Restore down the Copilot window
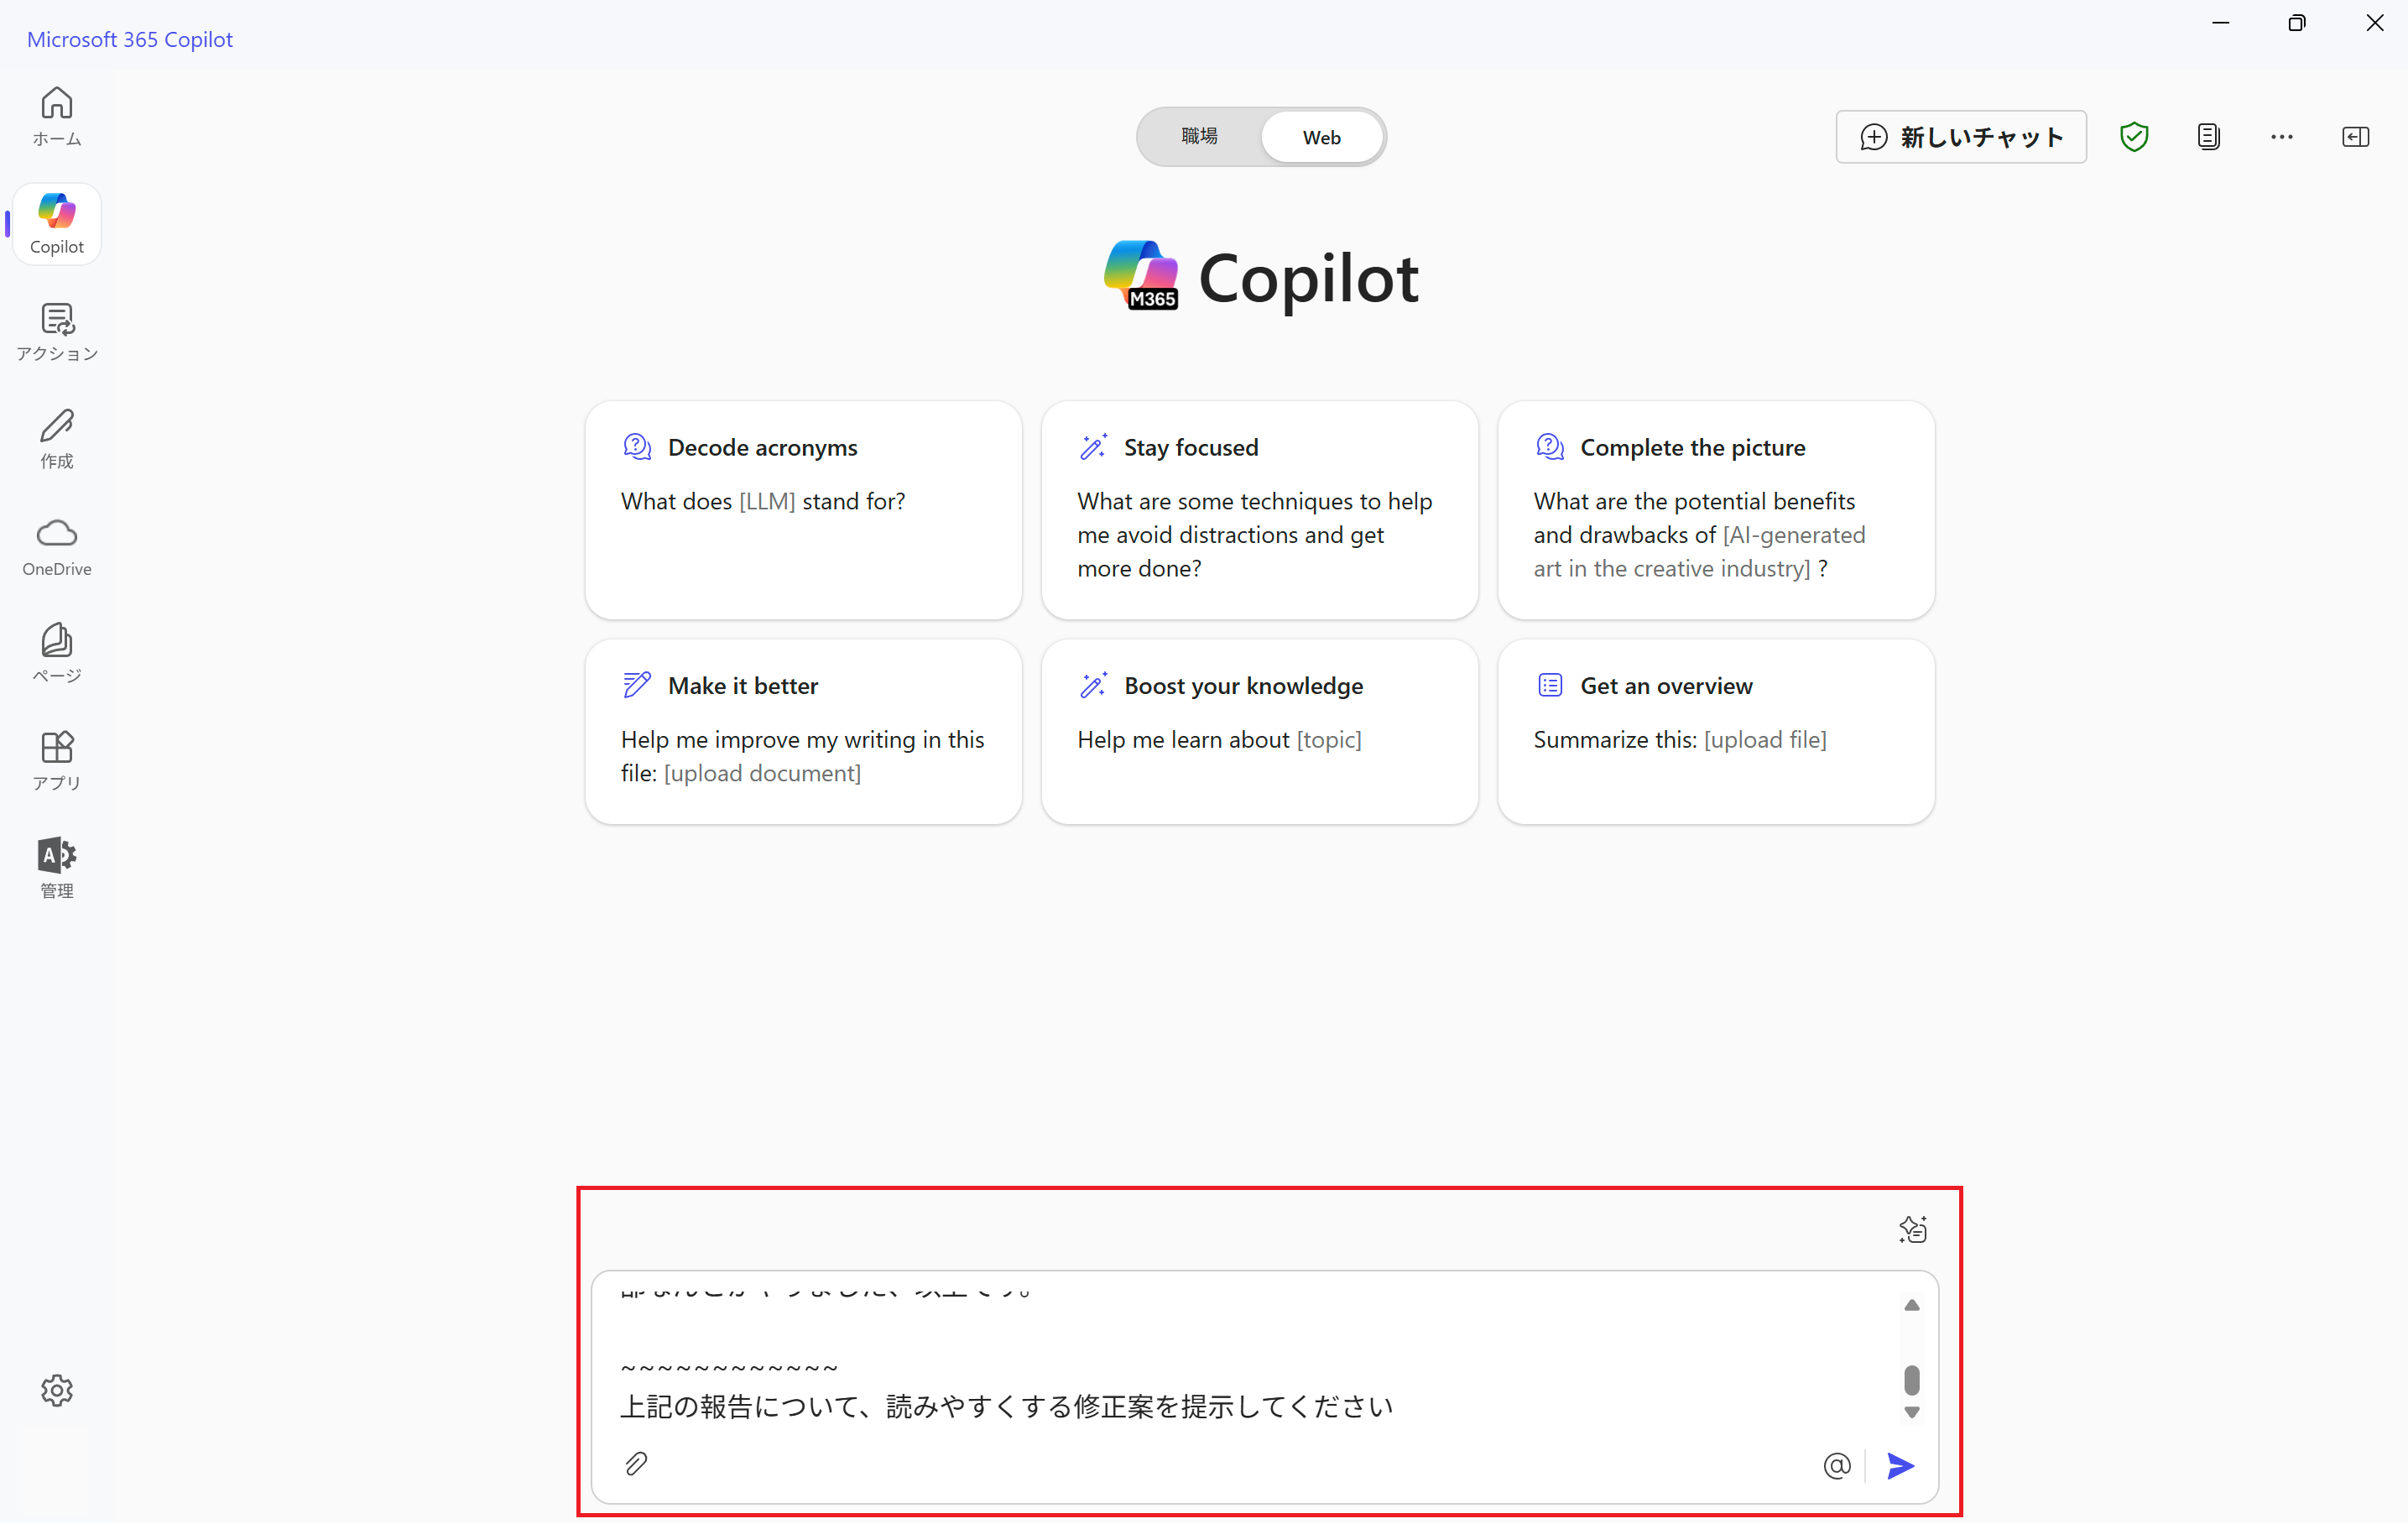The width and height of the screenshot is (2408, 1524). pos(2297,23)
